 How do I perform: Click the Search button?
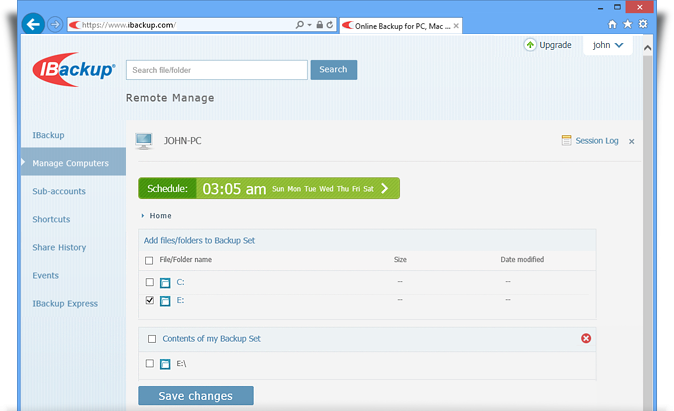tap(334, 70)
